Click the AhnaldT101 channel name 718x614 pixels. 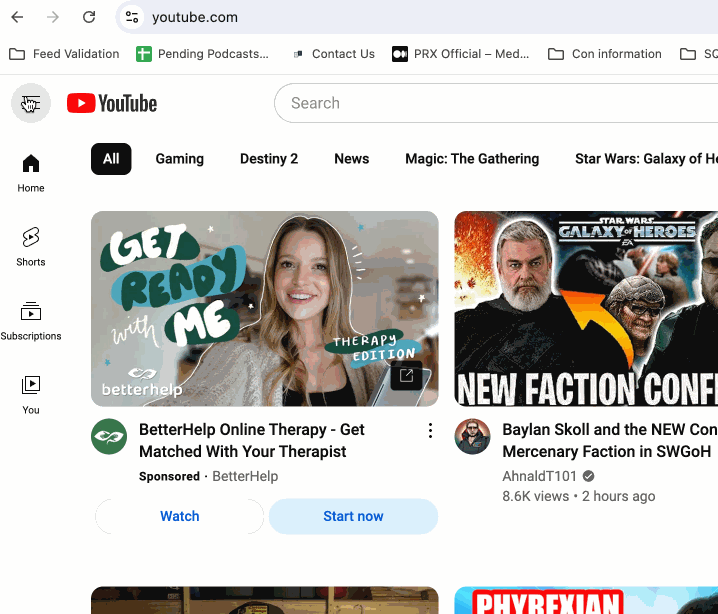(x=539, y=476)
